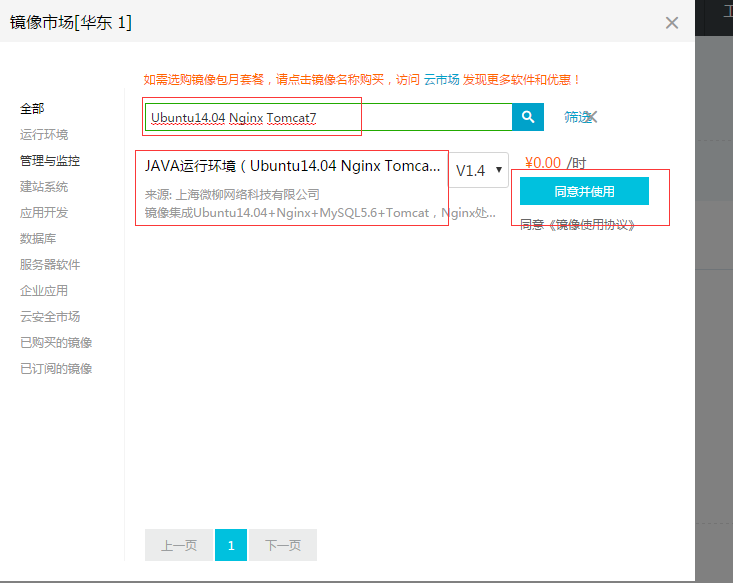Open the 筛选 filter link
The height and width of the screenshot is (583, 733).
(580, 117)
